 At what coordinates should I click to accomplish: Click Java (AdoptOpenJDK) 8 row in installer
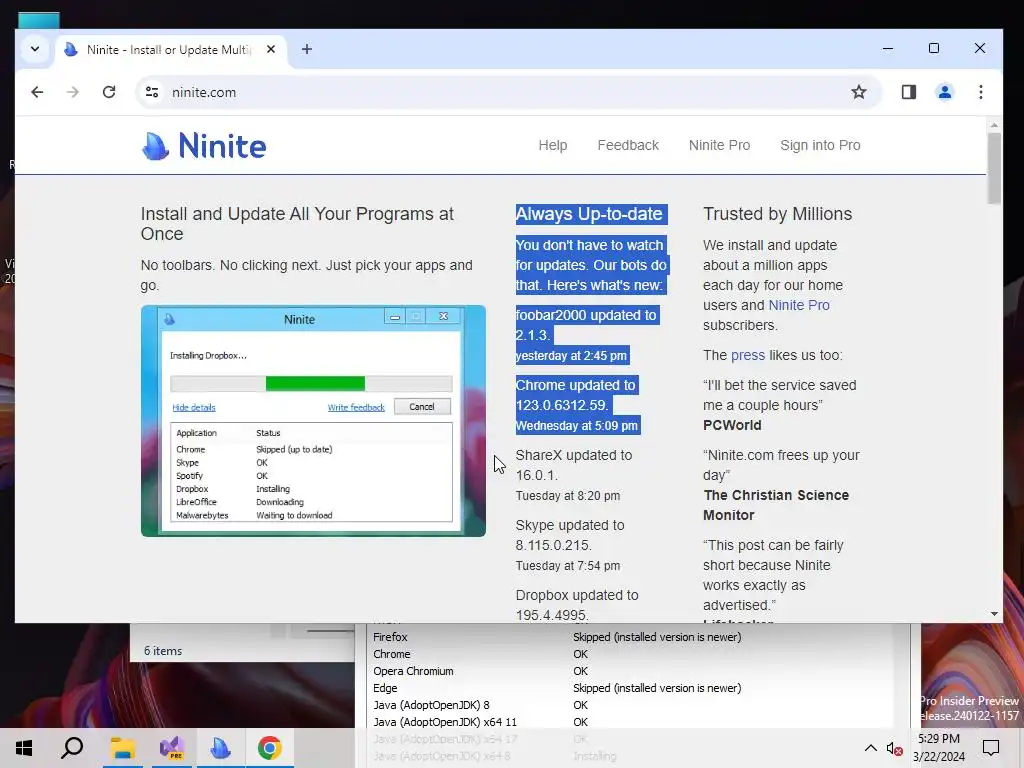click(630, 705)
